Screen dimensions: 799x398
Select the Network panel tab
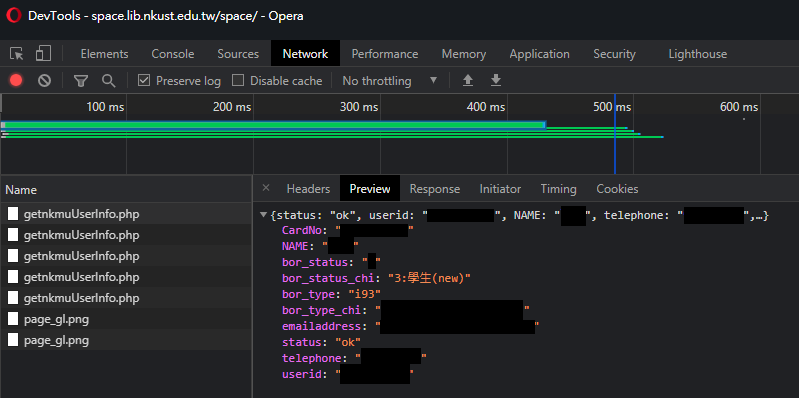(305, 54)
